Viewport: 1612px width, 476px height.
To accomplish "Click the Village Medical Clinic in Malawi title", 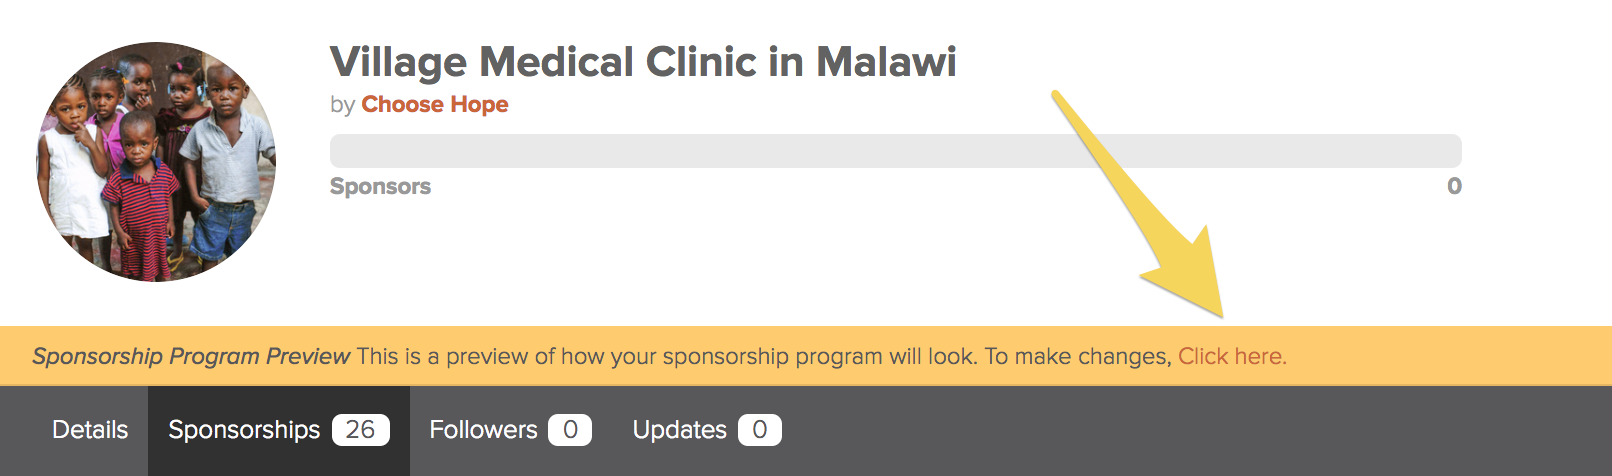I will coord(643,62).
